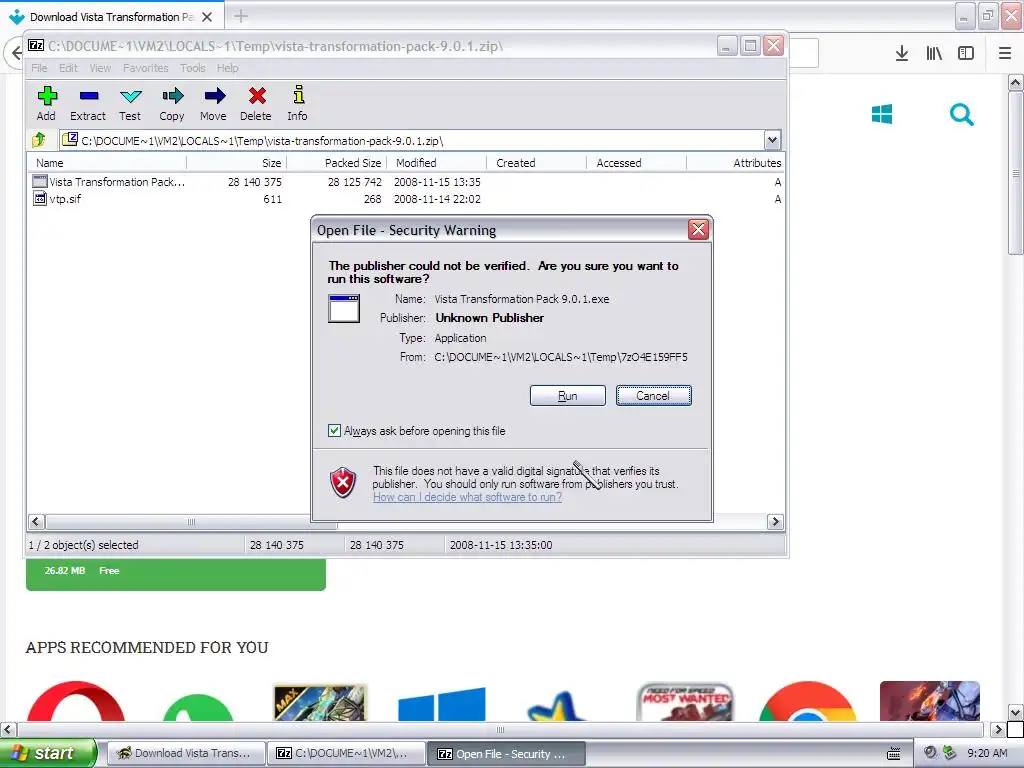Click the keyboard icon in system tray
This screenshot has width=1024, height=768.
[894, 753]
